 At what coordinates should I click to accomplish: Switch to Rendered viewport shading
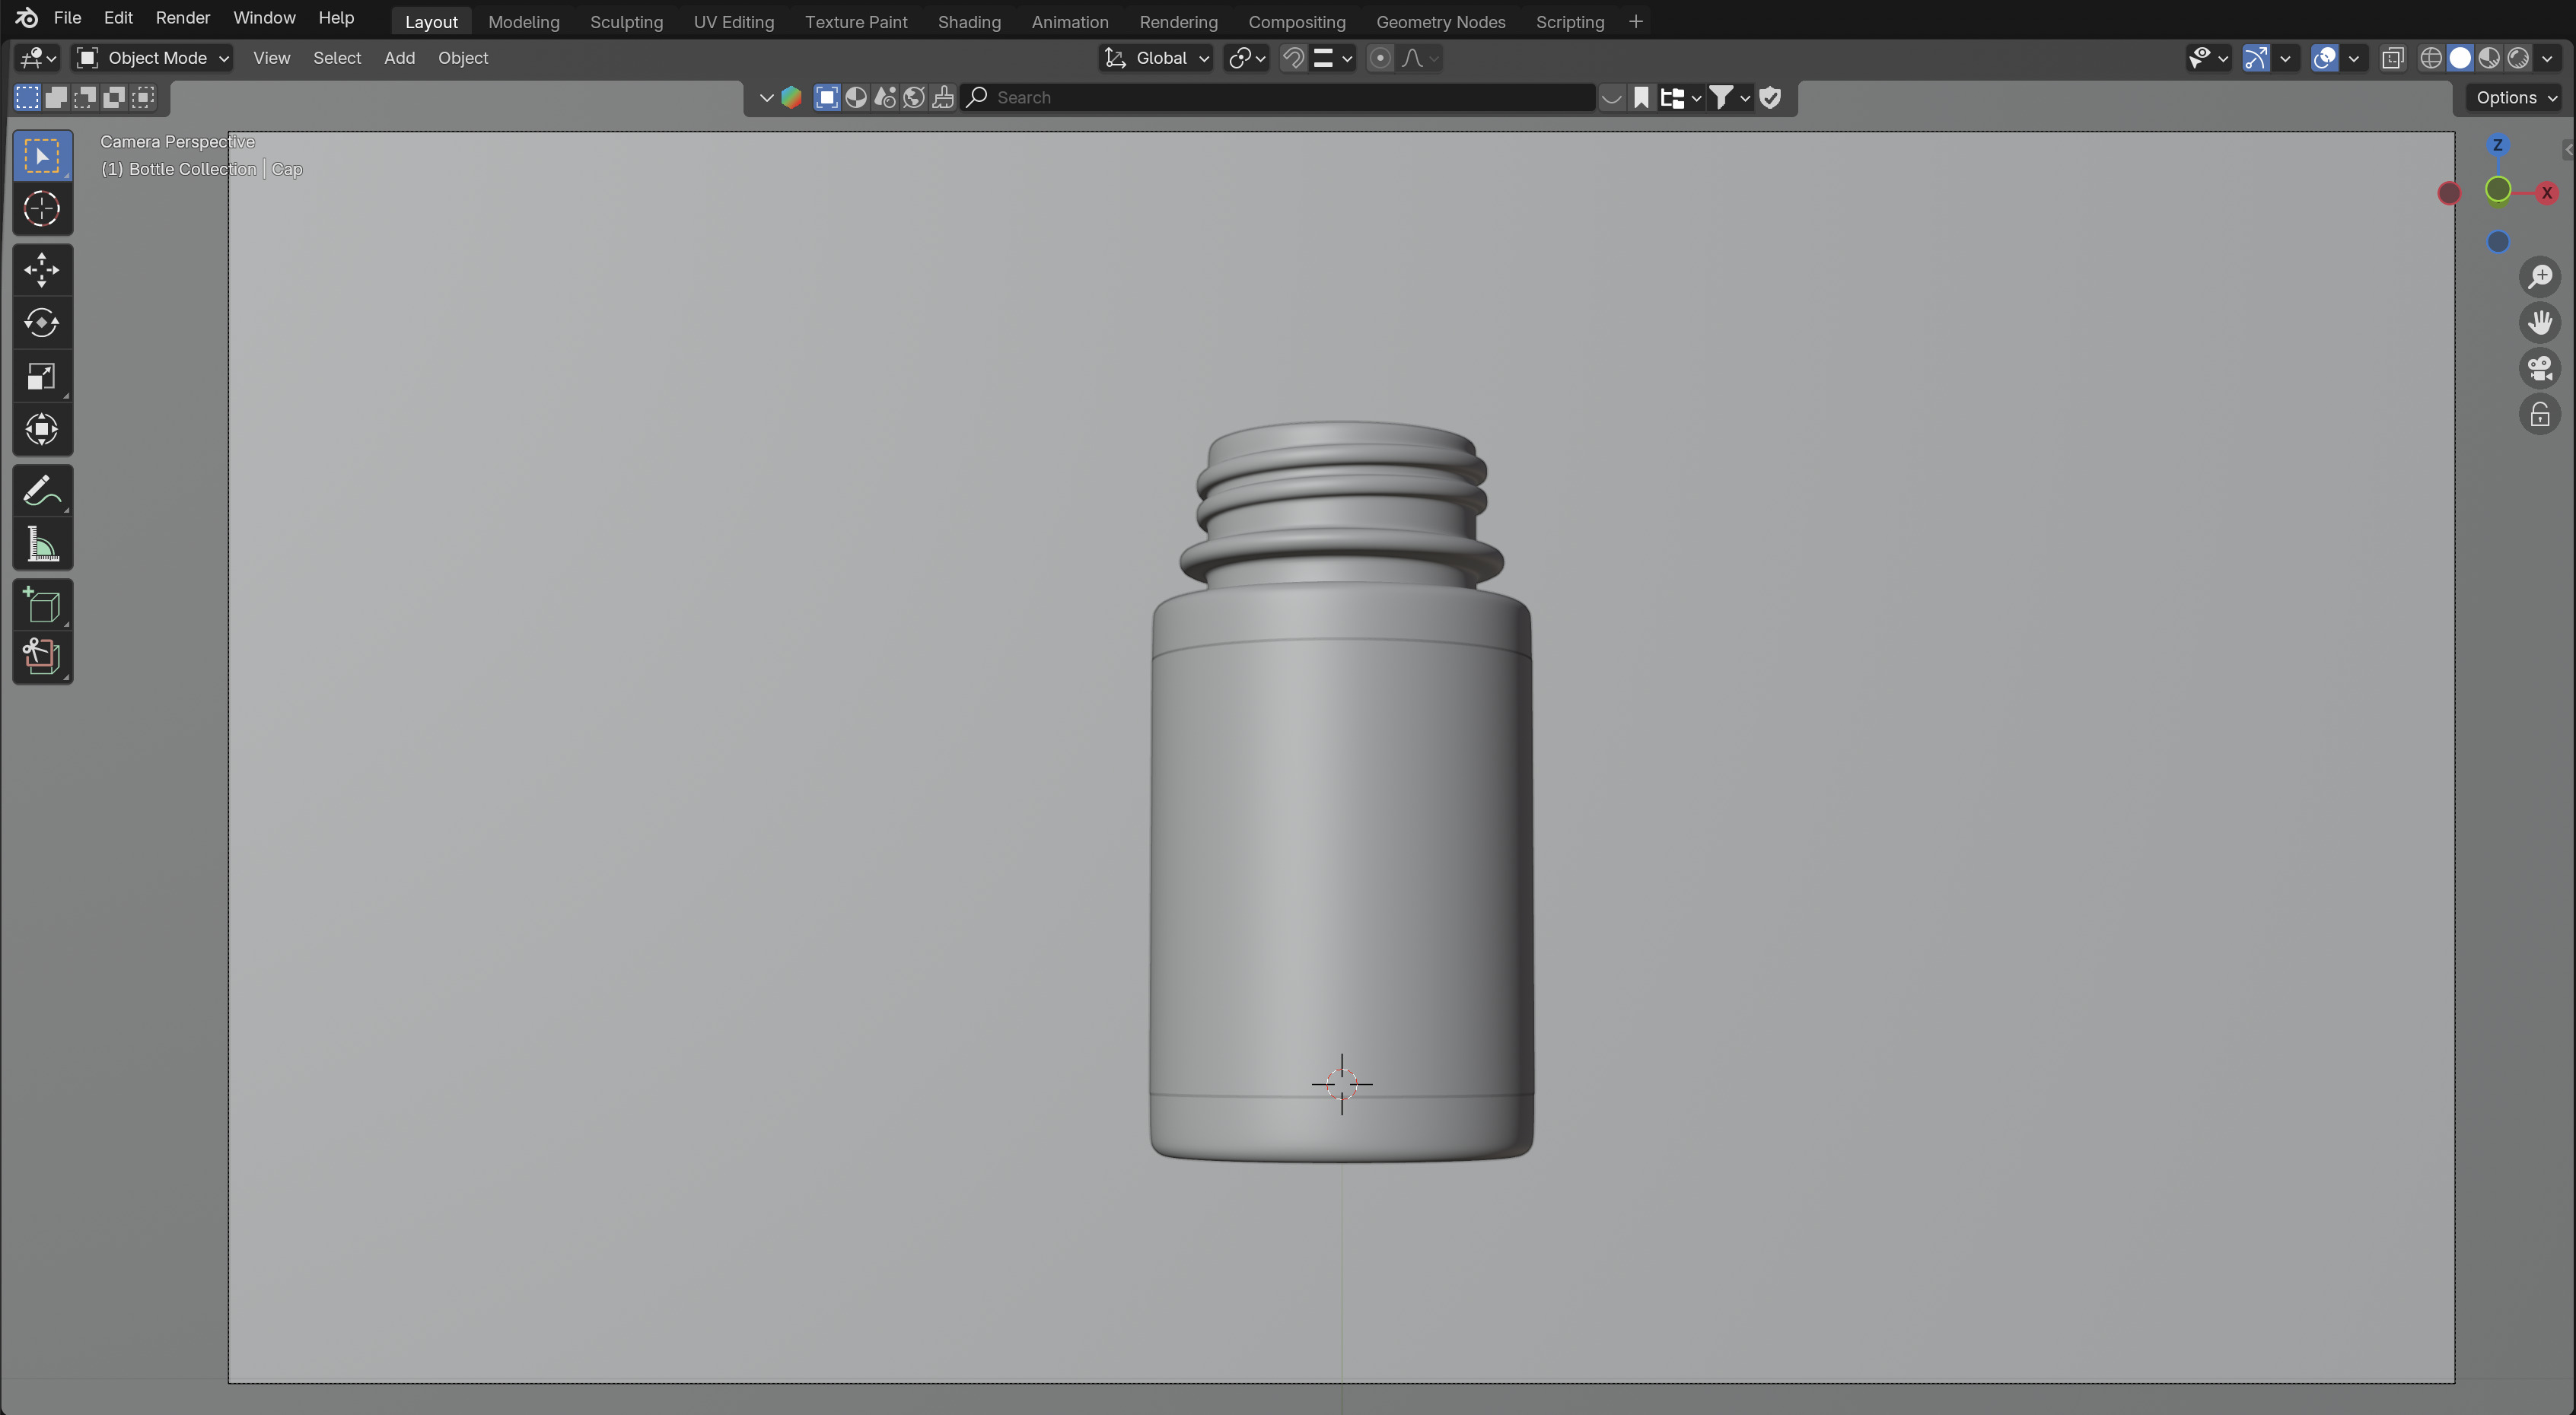pyautogui.click(x=2518, y=58)
